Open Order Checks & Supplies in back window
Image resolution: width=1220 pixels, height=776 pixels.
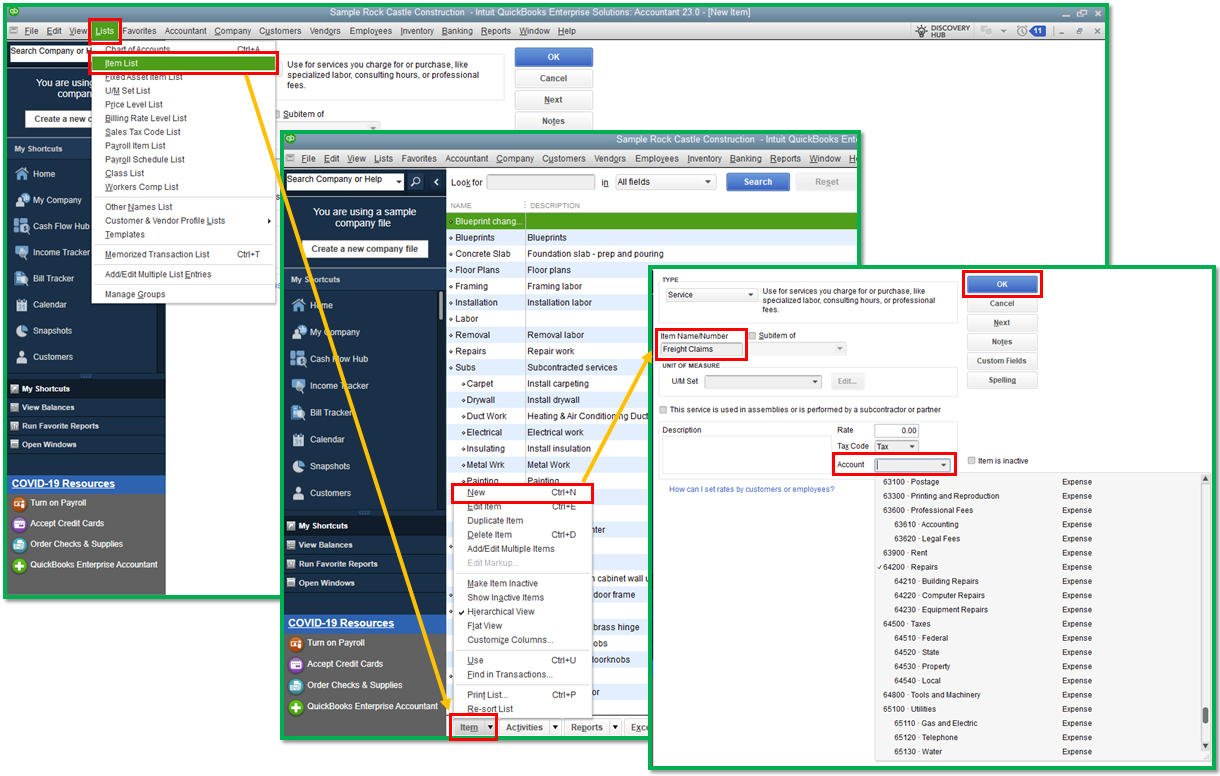point(76,544)
